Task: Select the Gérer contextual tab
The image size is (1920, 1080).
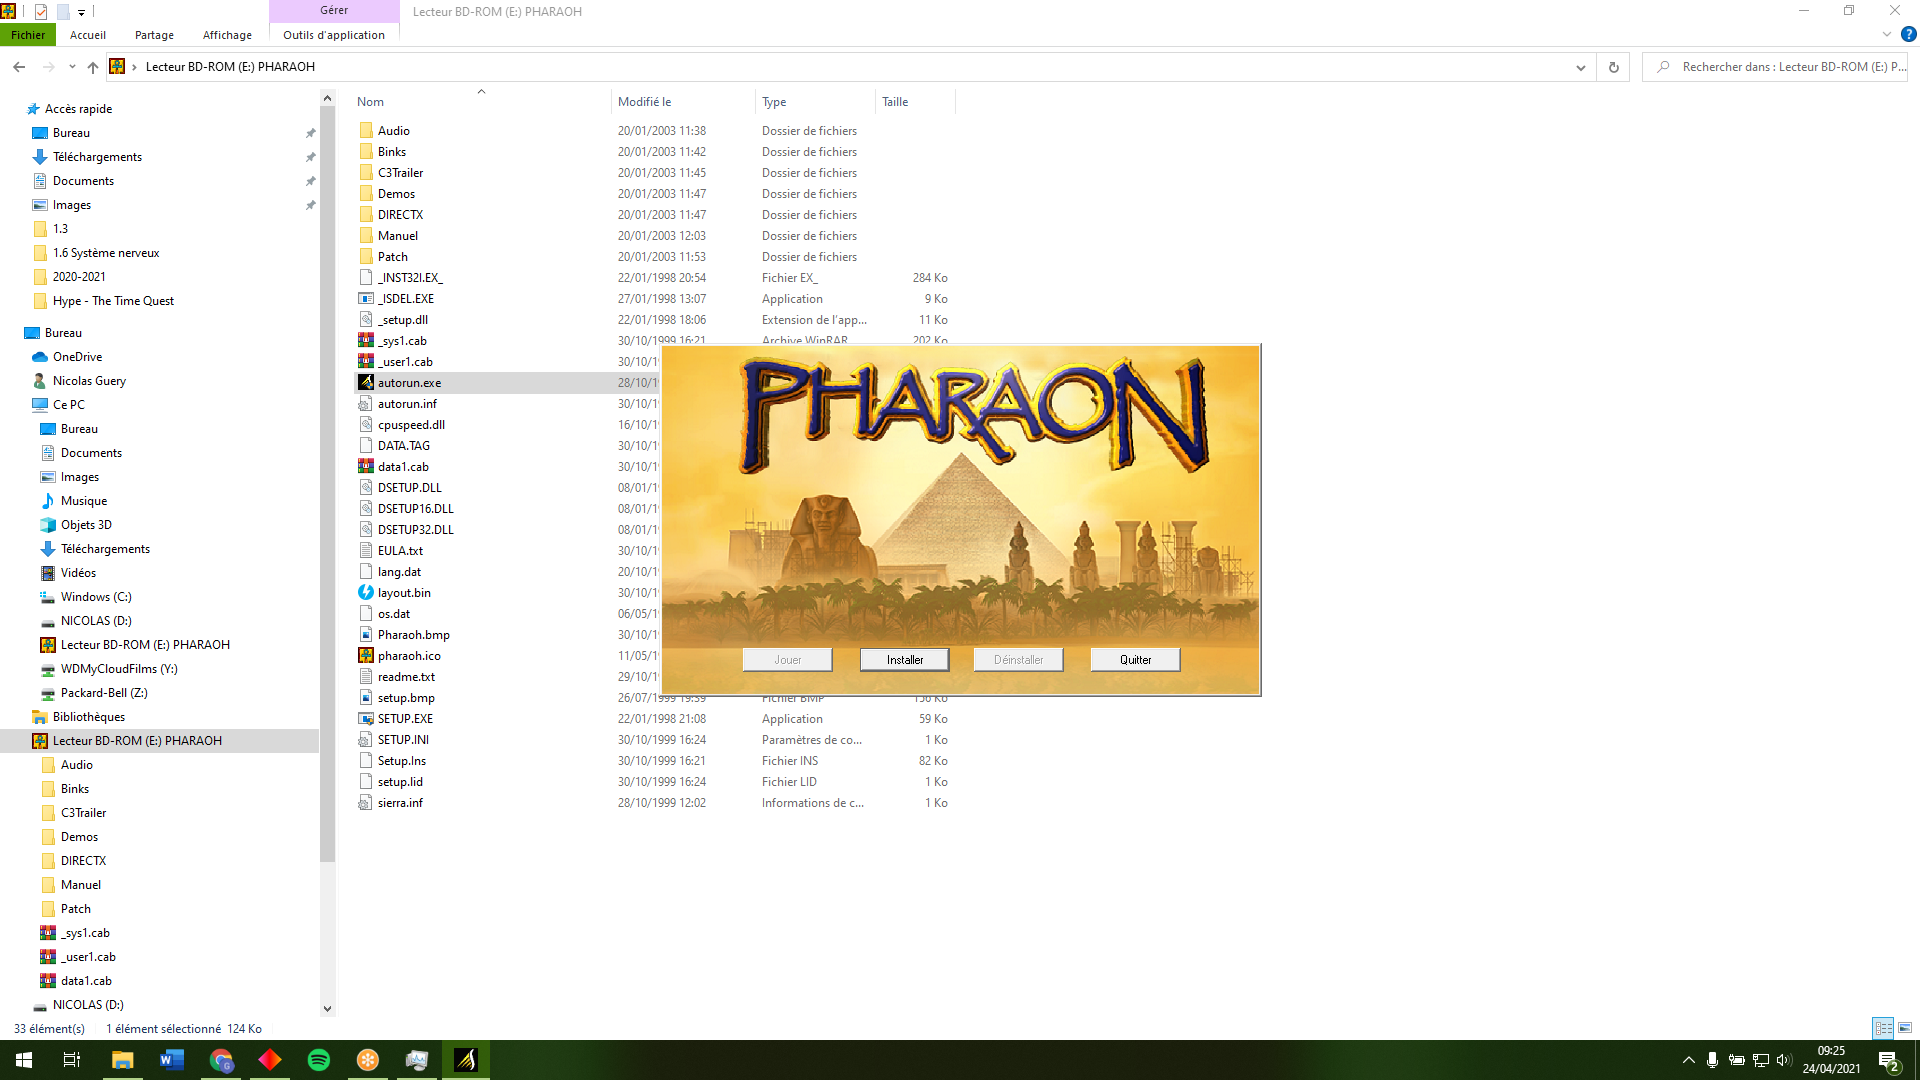Action: 334,10
